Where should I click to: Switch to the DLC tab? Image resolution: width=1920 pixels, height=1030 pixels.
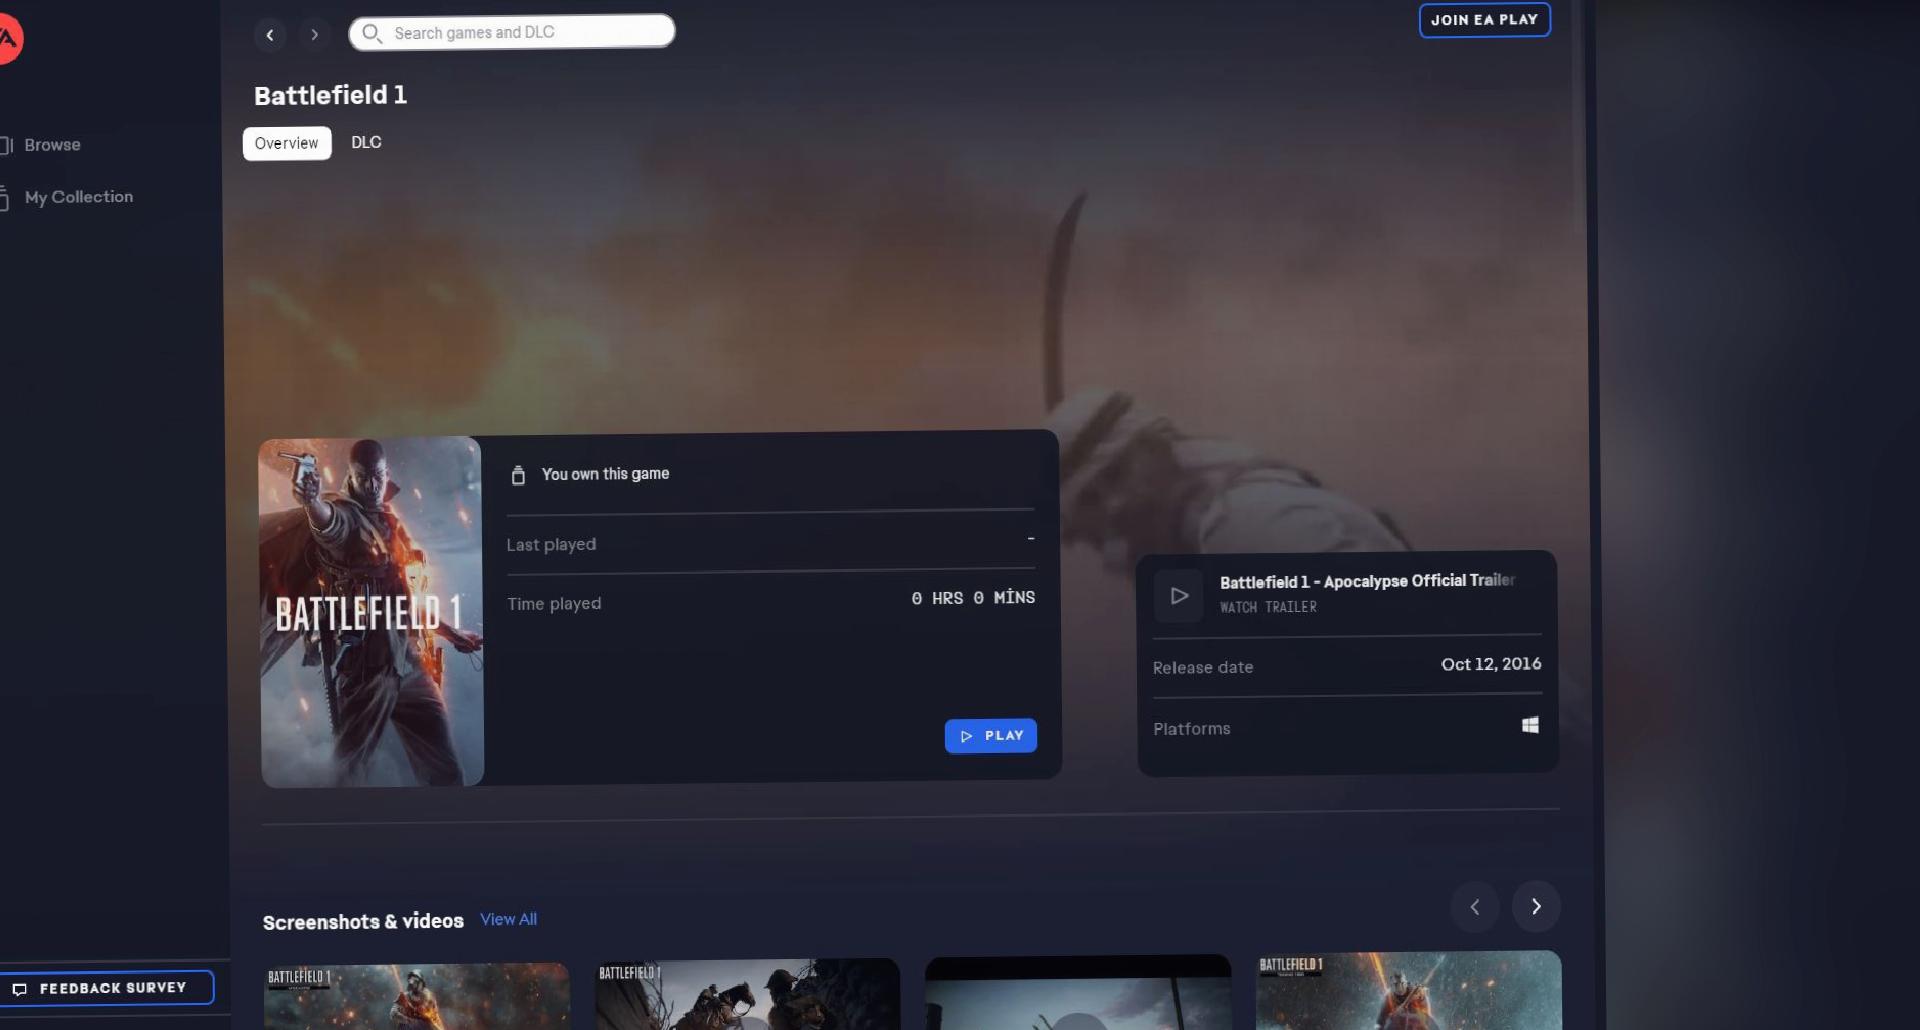(x=366, y=142)
